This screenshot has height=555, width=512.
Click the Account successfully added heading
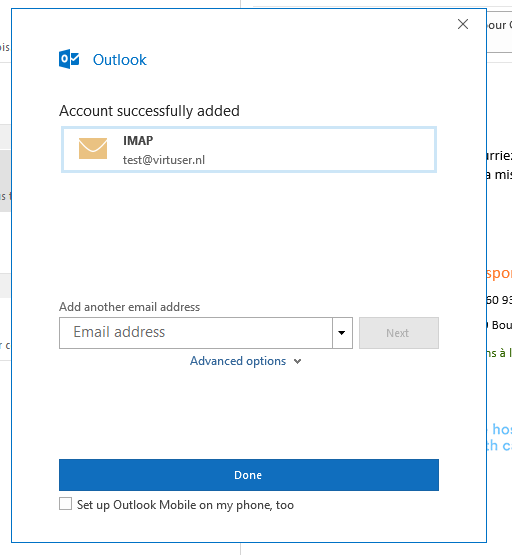tap(149, 111)
